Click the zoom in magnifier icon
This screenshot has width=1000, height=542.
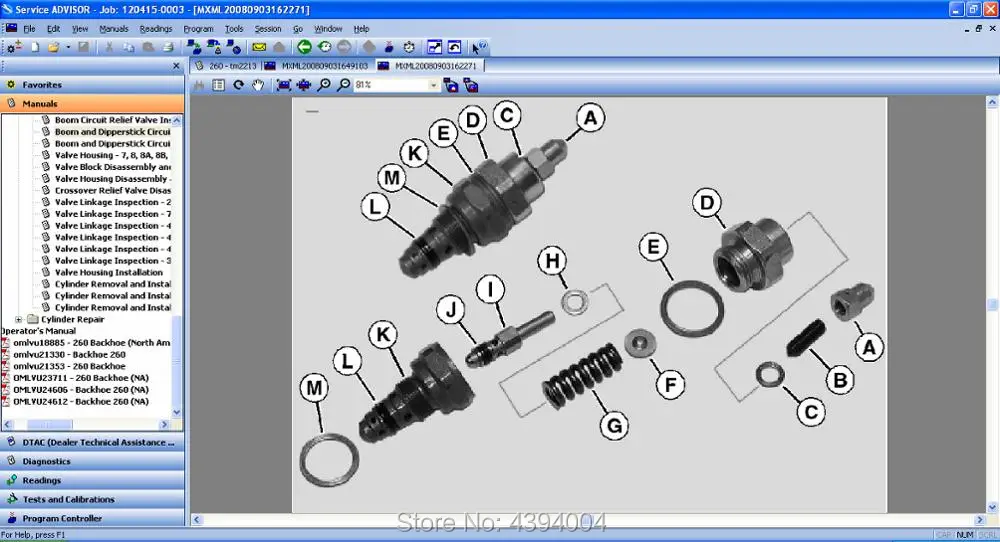pos(324,85)
